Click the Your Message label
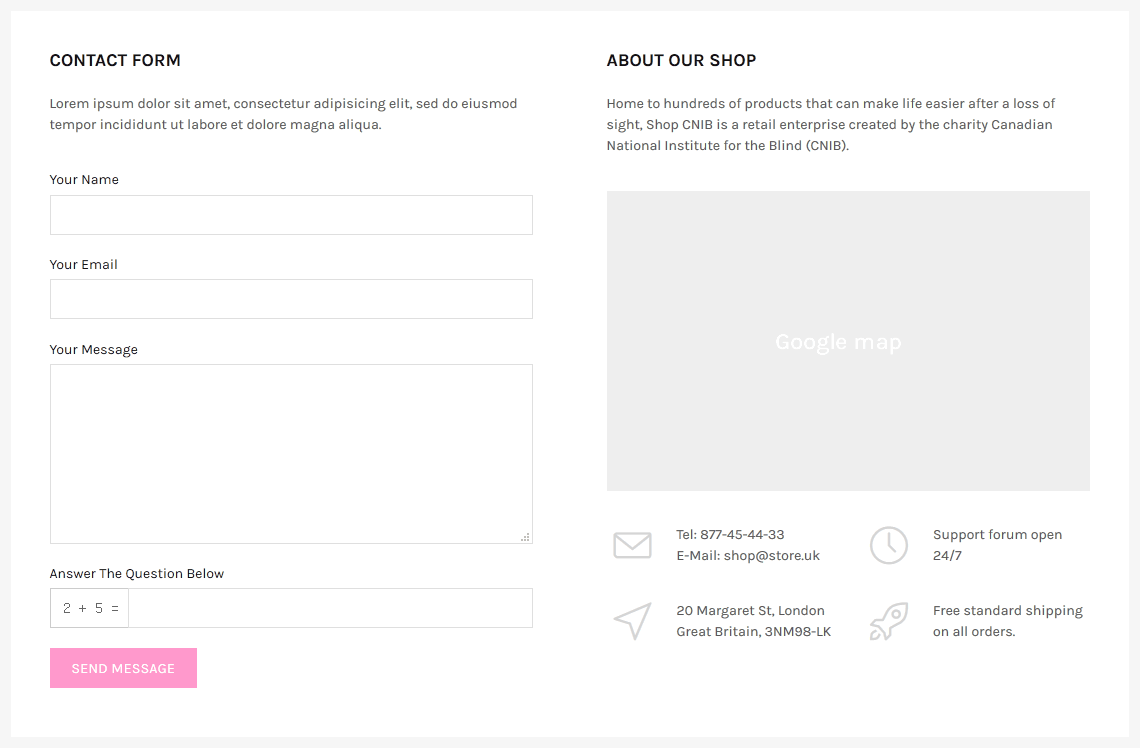Viewport: 1140px width, 748px height. (x=94, y=350)
